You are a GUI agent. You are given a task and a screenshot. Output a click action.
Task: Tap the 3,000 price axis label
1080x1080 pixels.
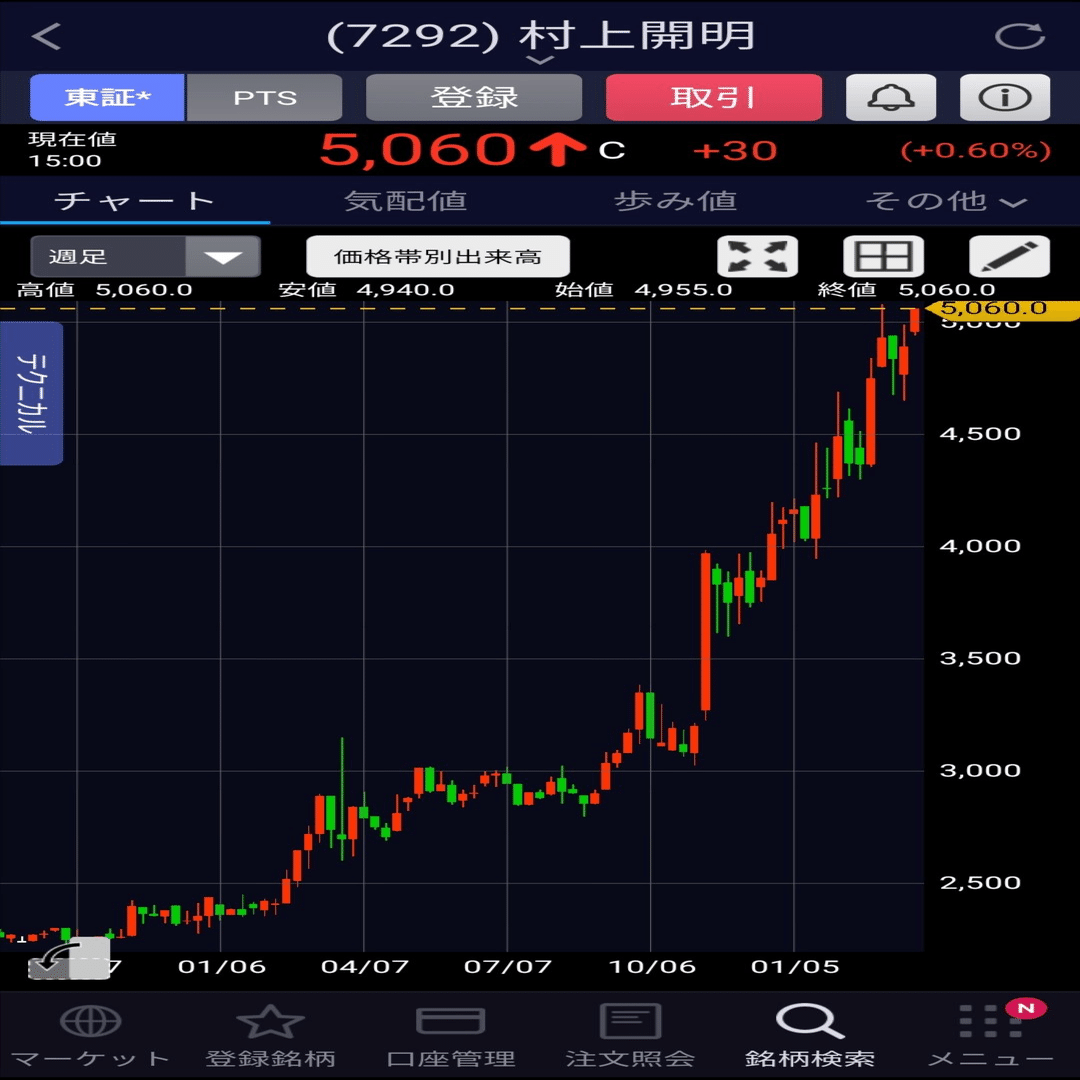click(x=980, y=771)
